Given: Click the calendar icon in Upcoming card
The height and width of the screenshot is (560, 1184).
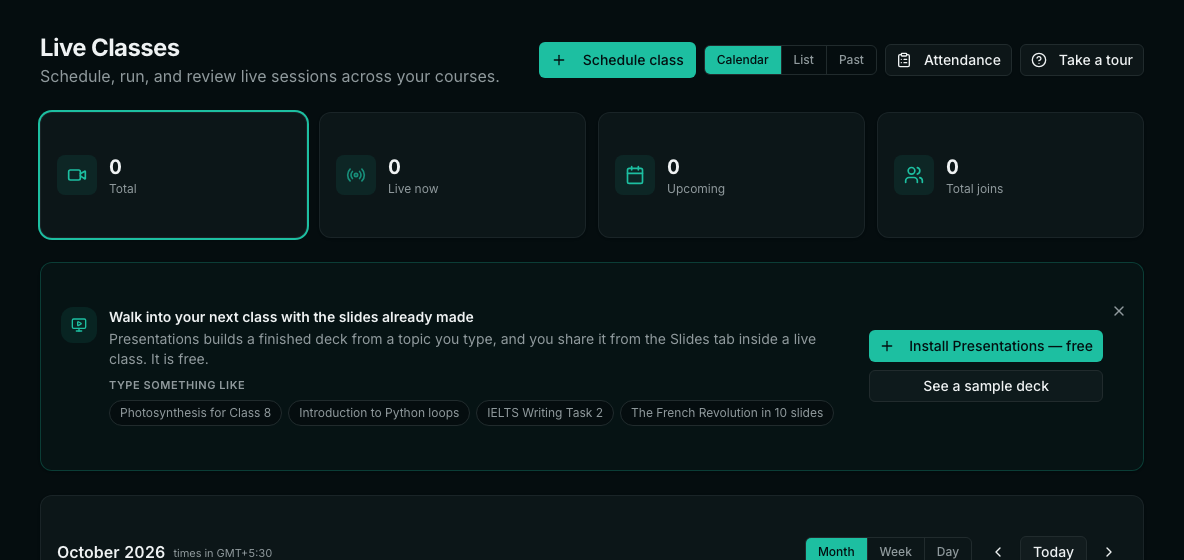Looking at the screenshot, I should coord(635,175).
